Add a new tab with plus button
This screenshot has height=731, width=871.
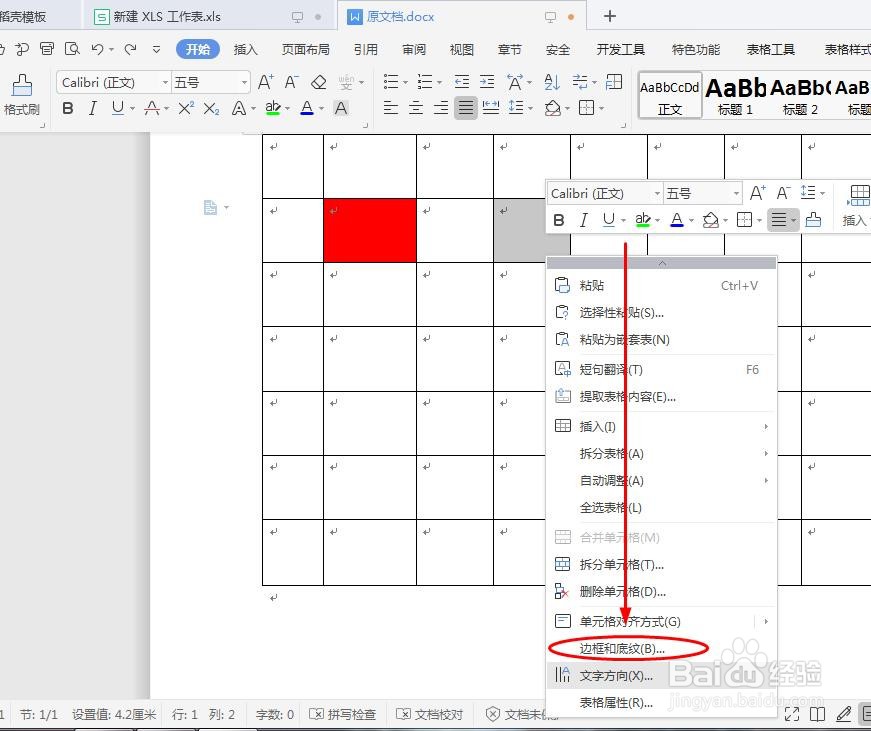coord(610,16)
